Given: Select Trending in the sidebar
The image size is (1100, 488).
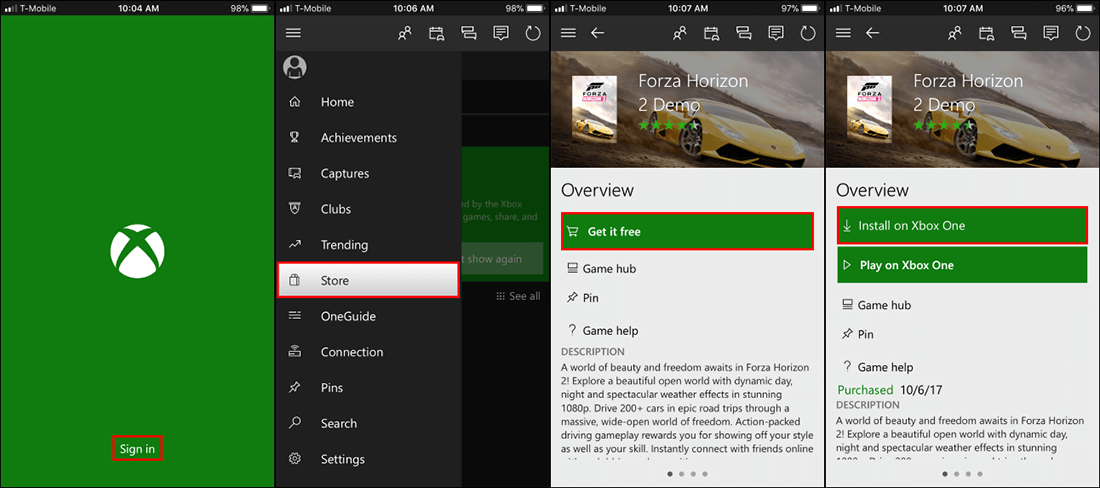Looking at the screenshot, I should click(x=368, y=245).
